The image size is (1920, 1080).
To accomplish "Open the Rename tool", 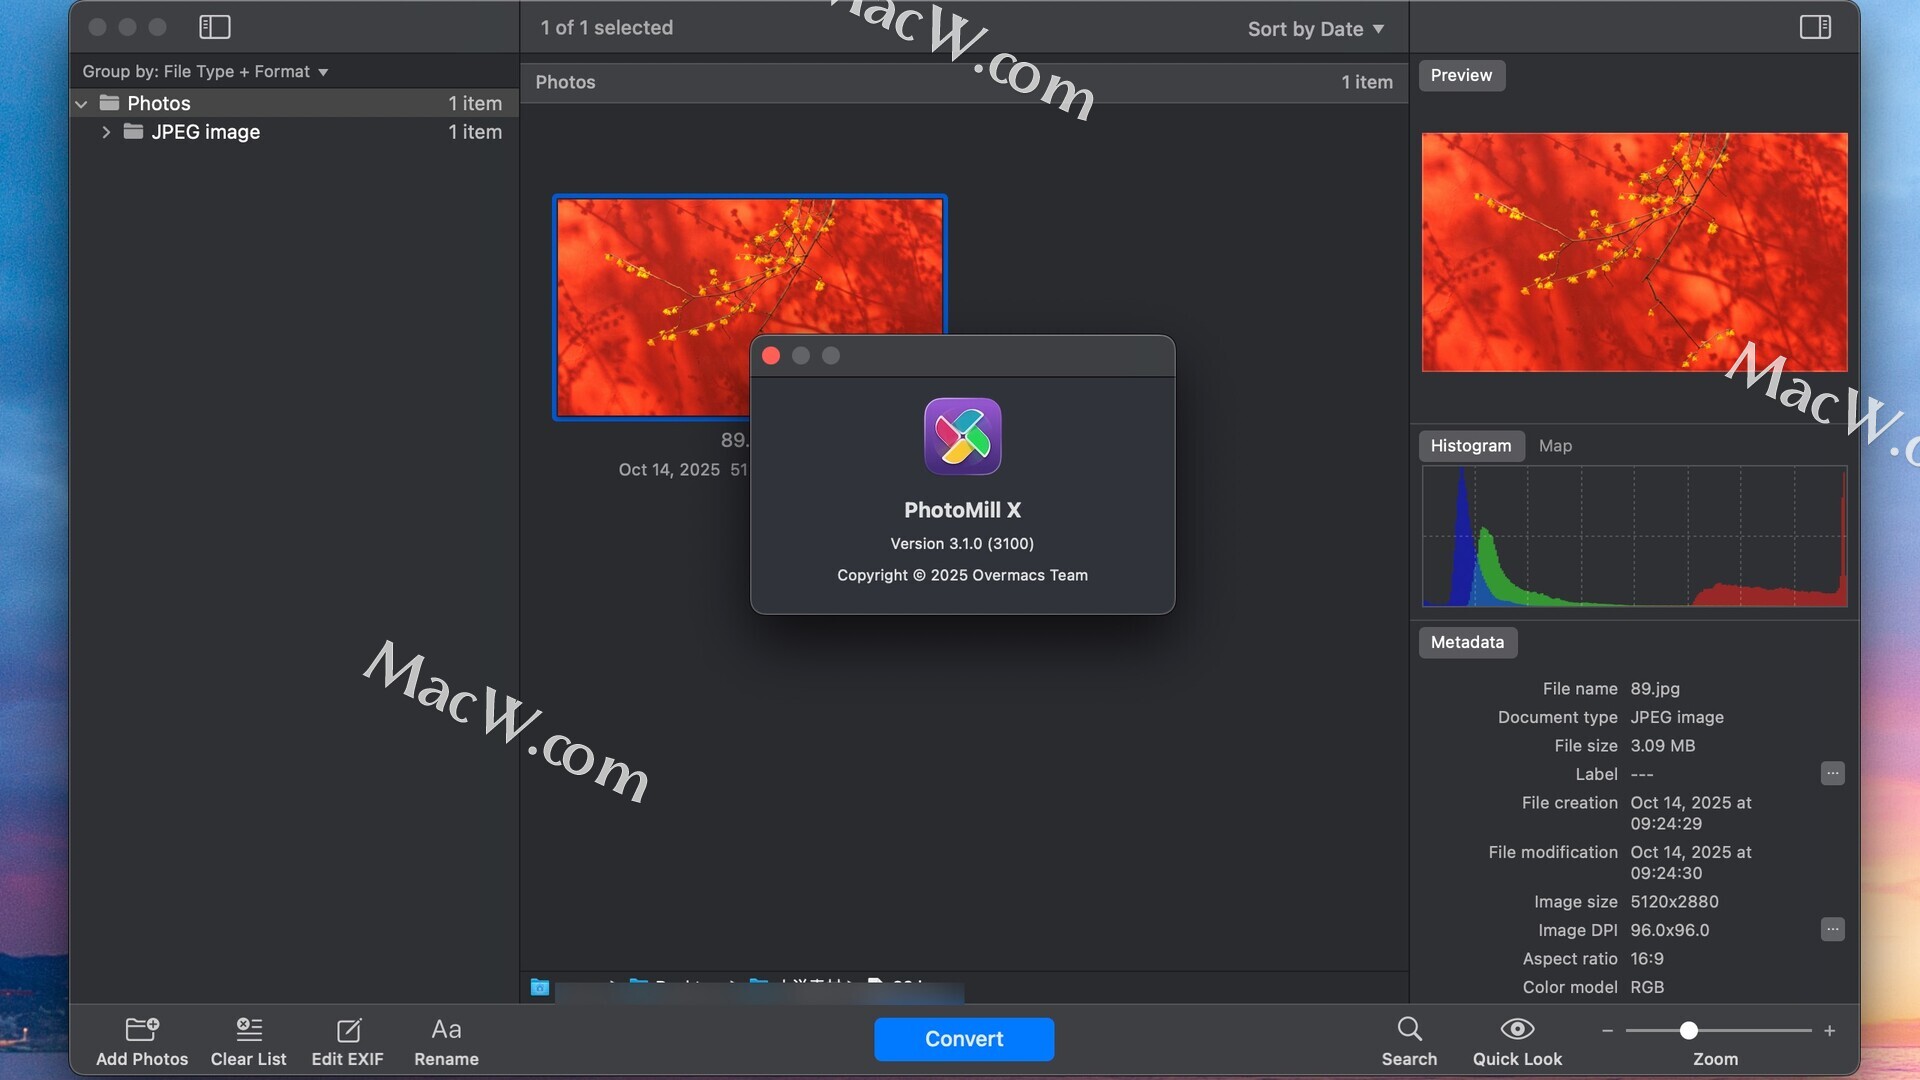I will (x=446, y=1029).
